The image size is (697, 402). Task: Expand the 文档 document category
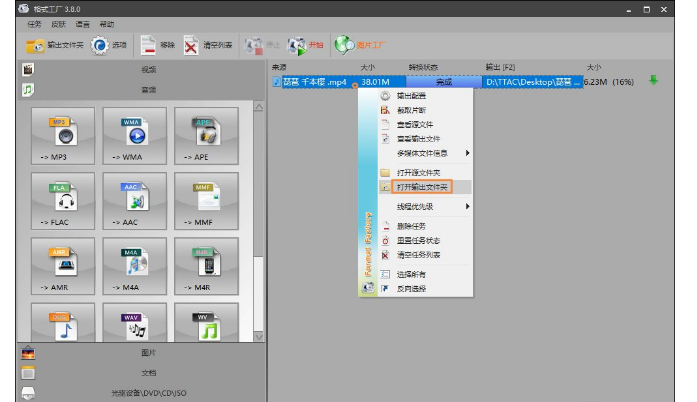[141, 373]
